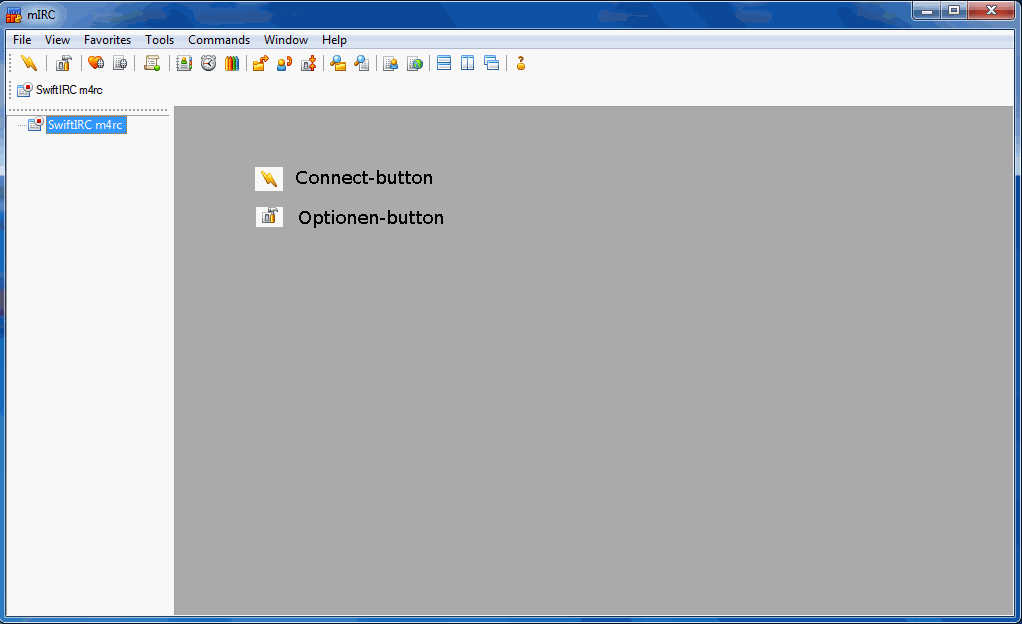The image size is (1022, 624).
Task: Tile windows horizontally via toolbar icon
Action: [444, 63]
